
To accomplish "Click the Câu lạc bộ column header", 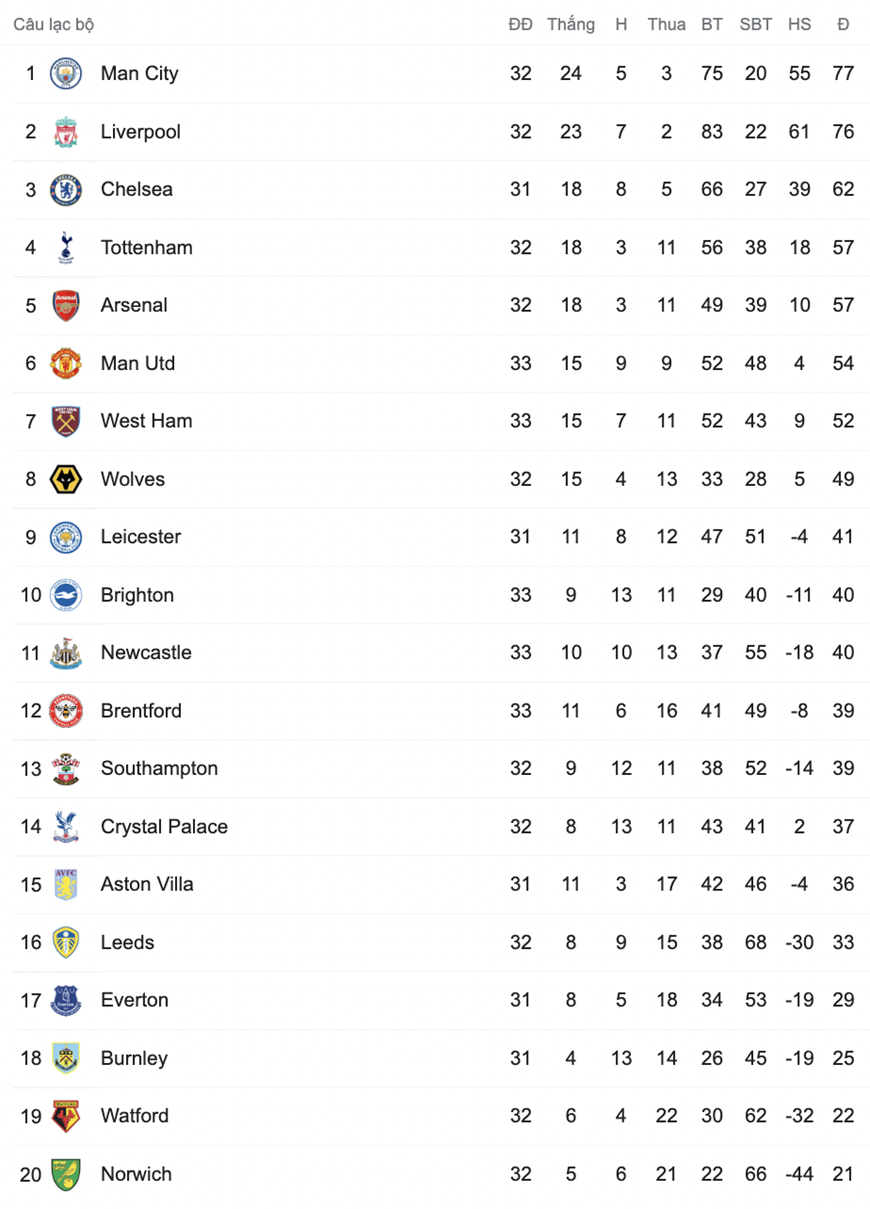I will [x=54, y=24].
